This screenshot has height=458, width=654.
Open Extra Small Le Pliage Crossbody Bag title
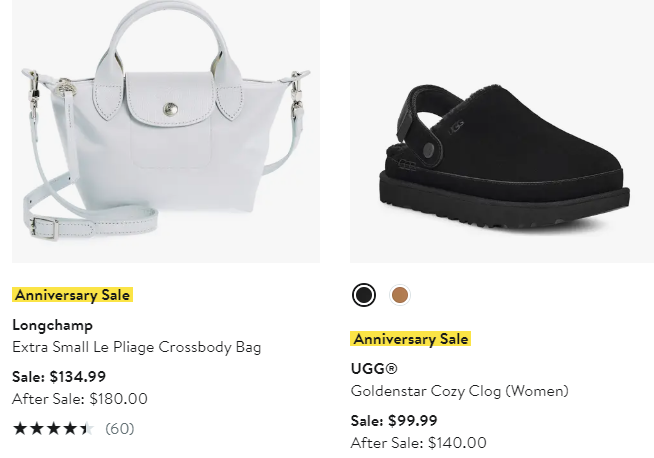136,347
